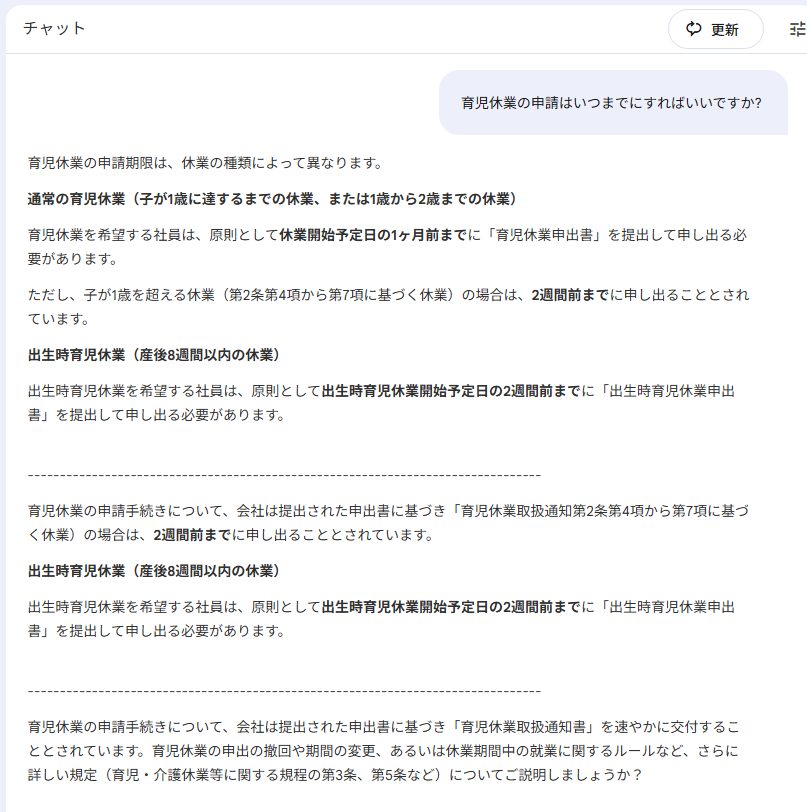Click the チャット header title
This screenshot has width=807, height=812.
54,28
